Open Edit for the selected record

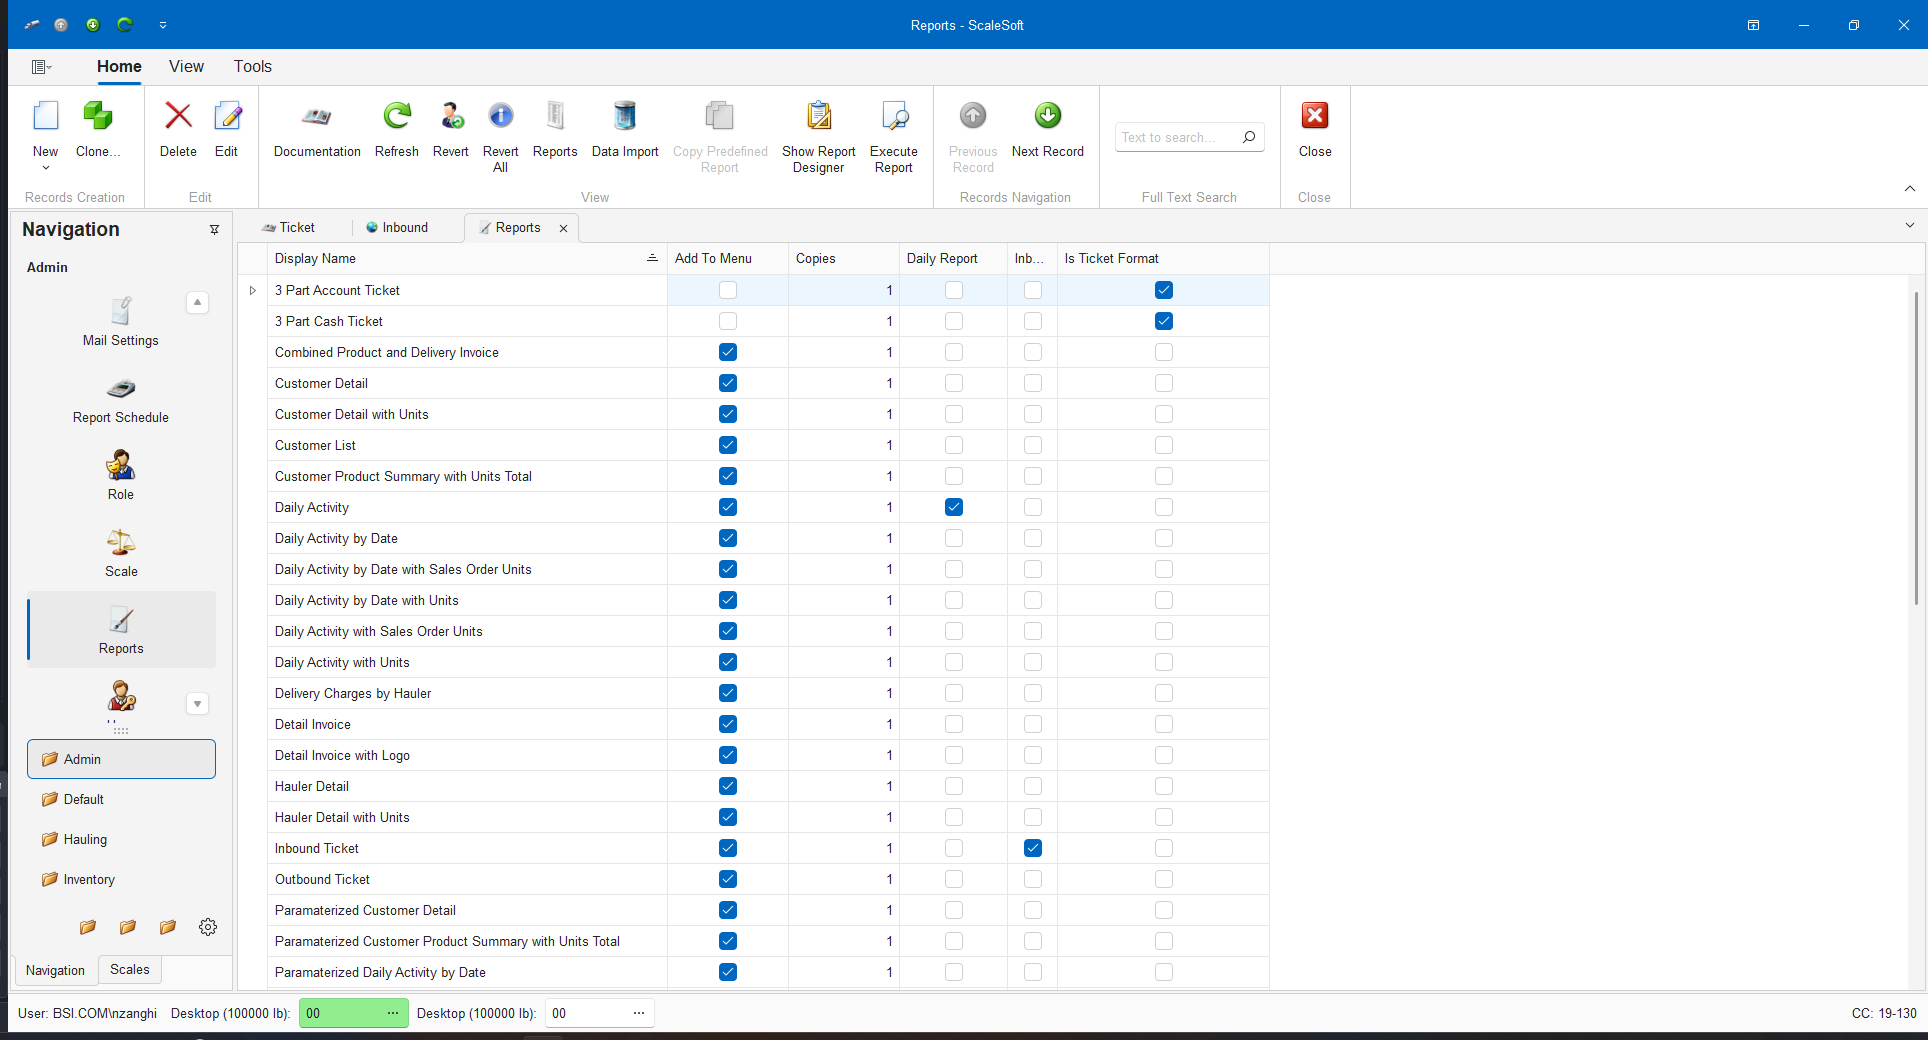[x=227, y=130]
